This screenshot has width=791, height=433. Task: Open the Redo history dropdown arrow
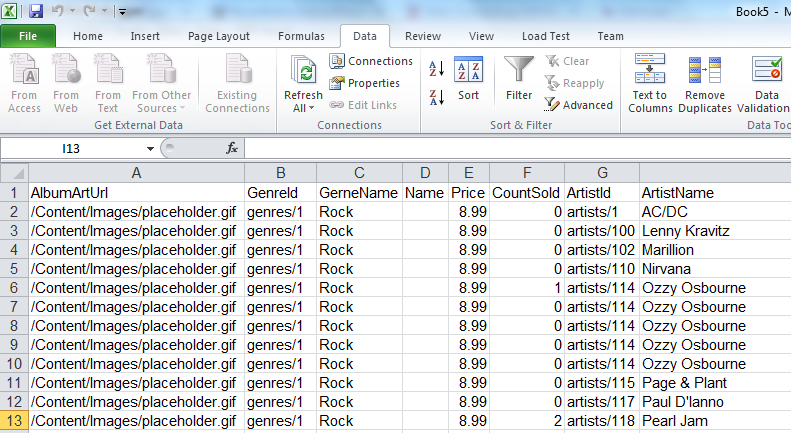104,11
